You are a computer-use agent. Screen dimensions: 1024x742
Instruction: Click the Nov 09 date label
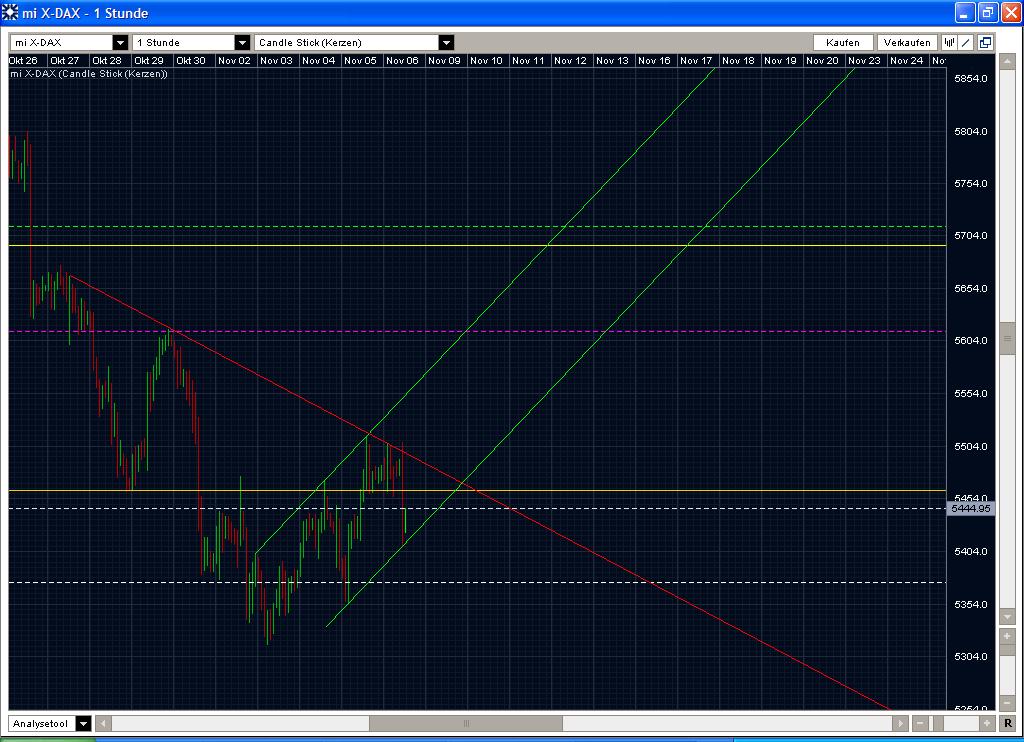444,60
